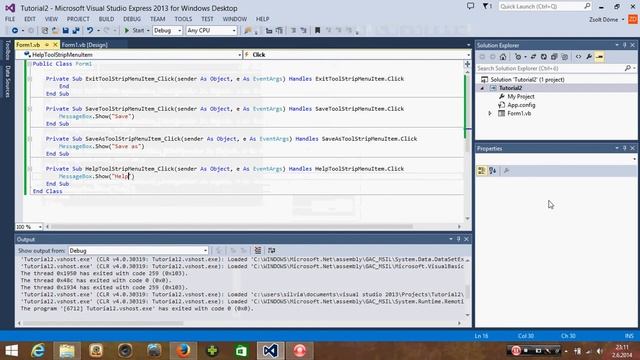Open the feedback speech bubble icon
Image resolution: width=640 pixels, height=360 pixels.
click(x=470, y=6)
